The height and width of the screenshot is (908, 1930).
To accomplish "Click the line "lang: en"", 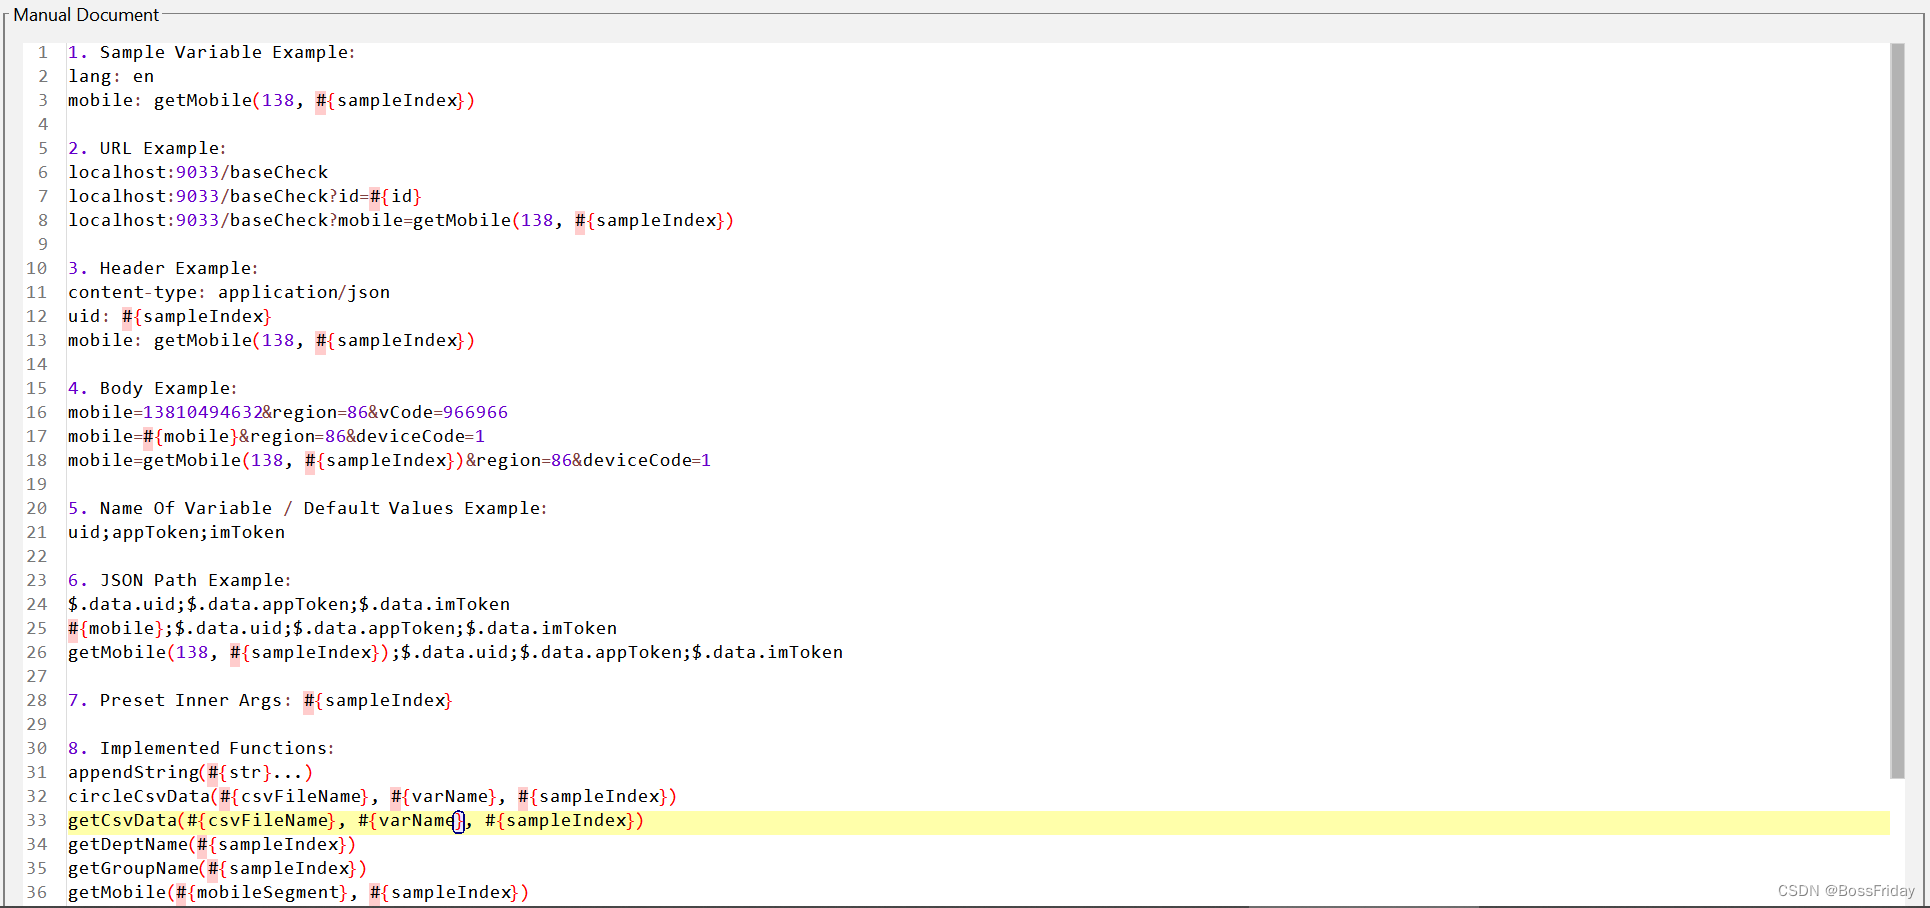I will pos(111,76).
